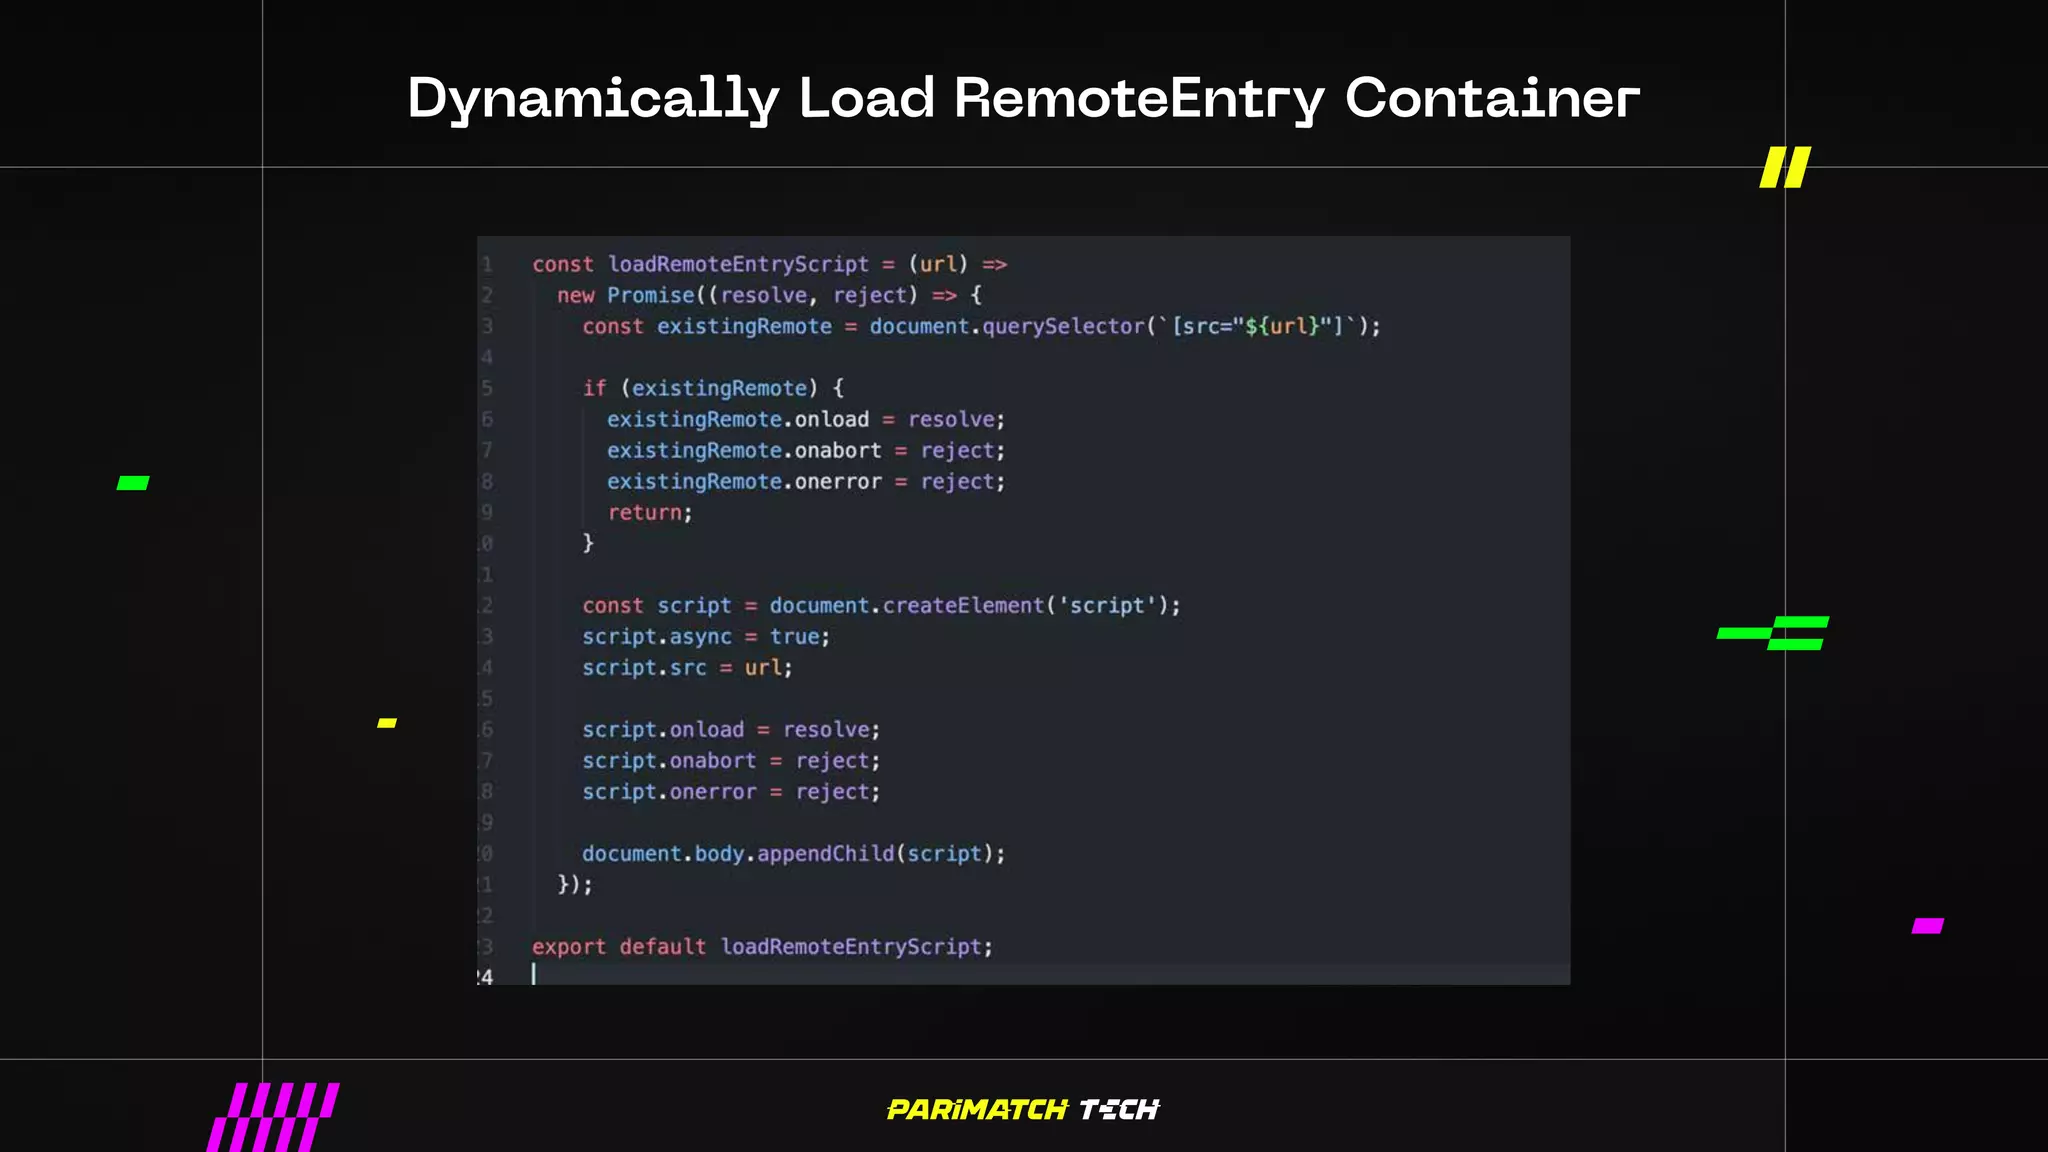Click 'script.onerror = reject;' line
The width and height of the screenshot is (2048, 1152).
[731, 791]
